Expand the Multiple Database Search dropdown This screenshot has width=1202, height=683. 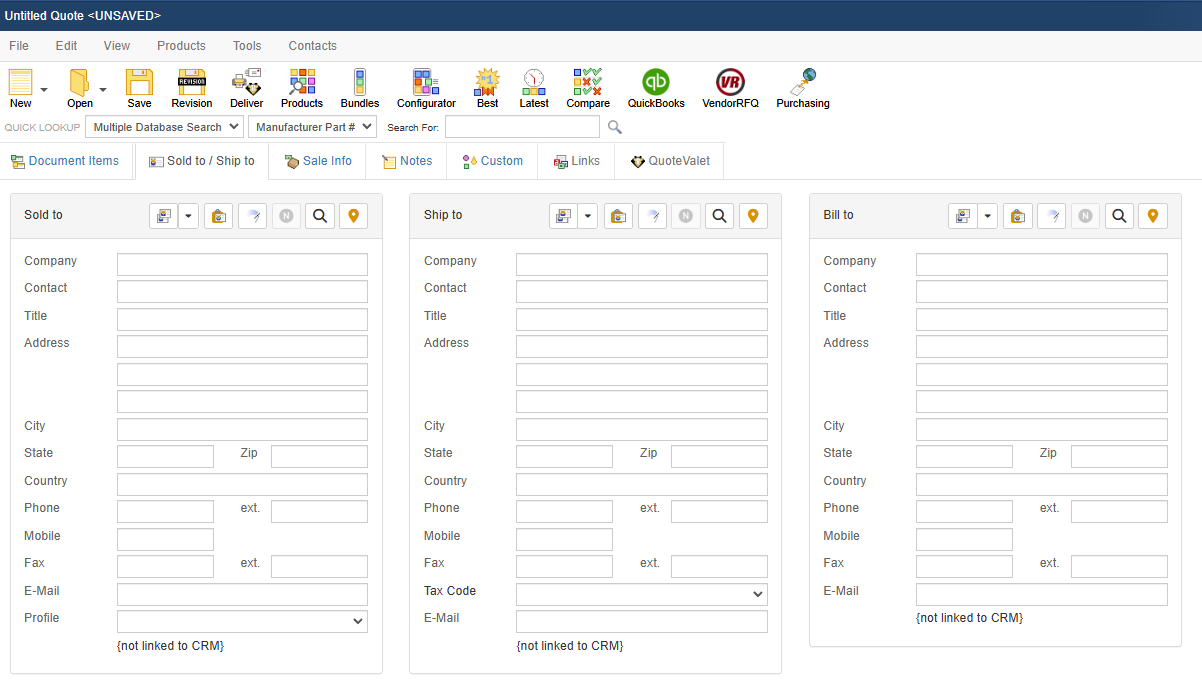(x=164, y=127)
